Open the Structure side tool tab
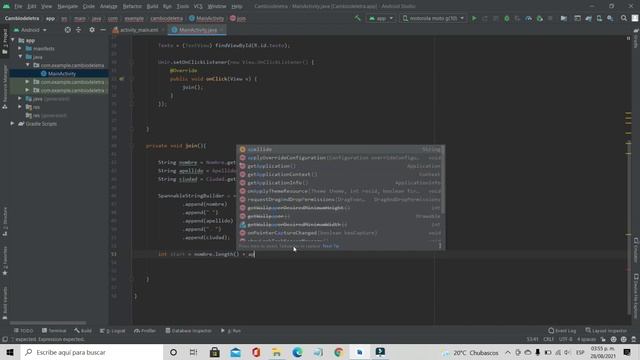The height and width of the screenshot is (360, 640). coord(5,222)
